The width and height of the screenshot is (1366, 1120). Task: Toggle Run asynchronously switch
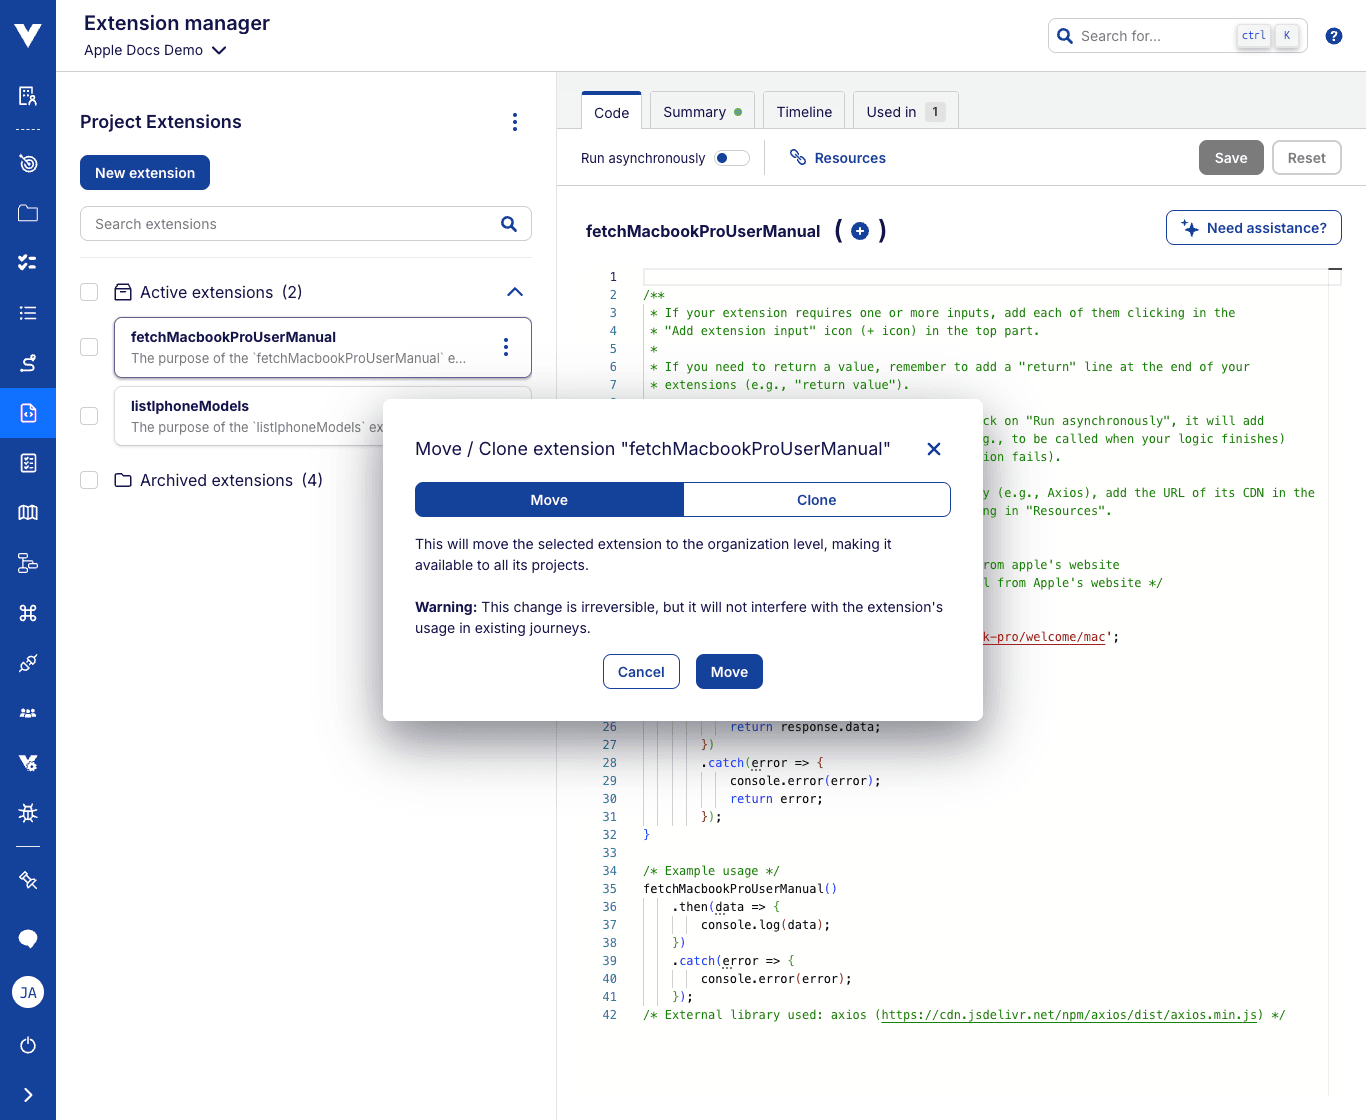(x=732, y=158)
